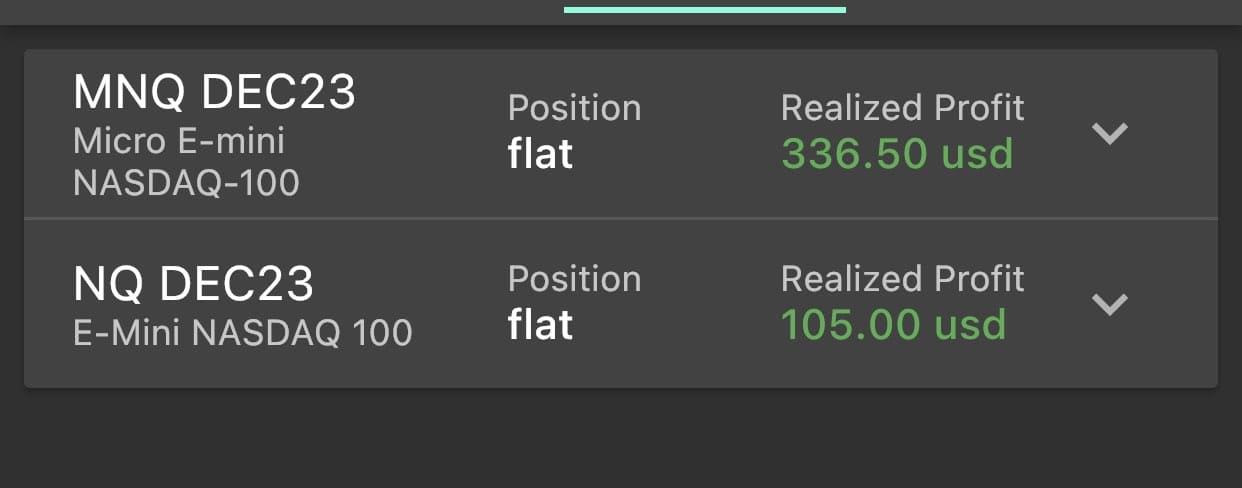
Task: Click Realized Profit label in MNQ row
Action: (x=902, y=108)
